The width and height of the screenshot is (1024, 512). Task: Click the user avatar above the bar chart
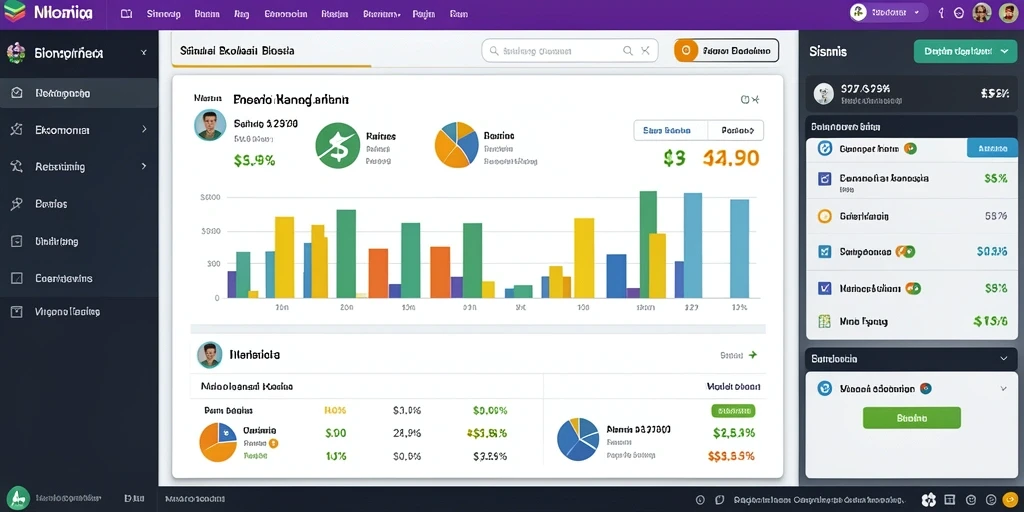[x=210, y=125]
